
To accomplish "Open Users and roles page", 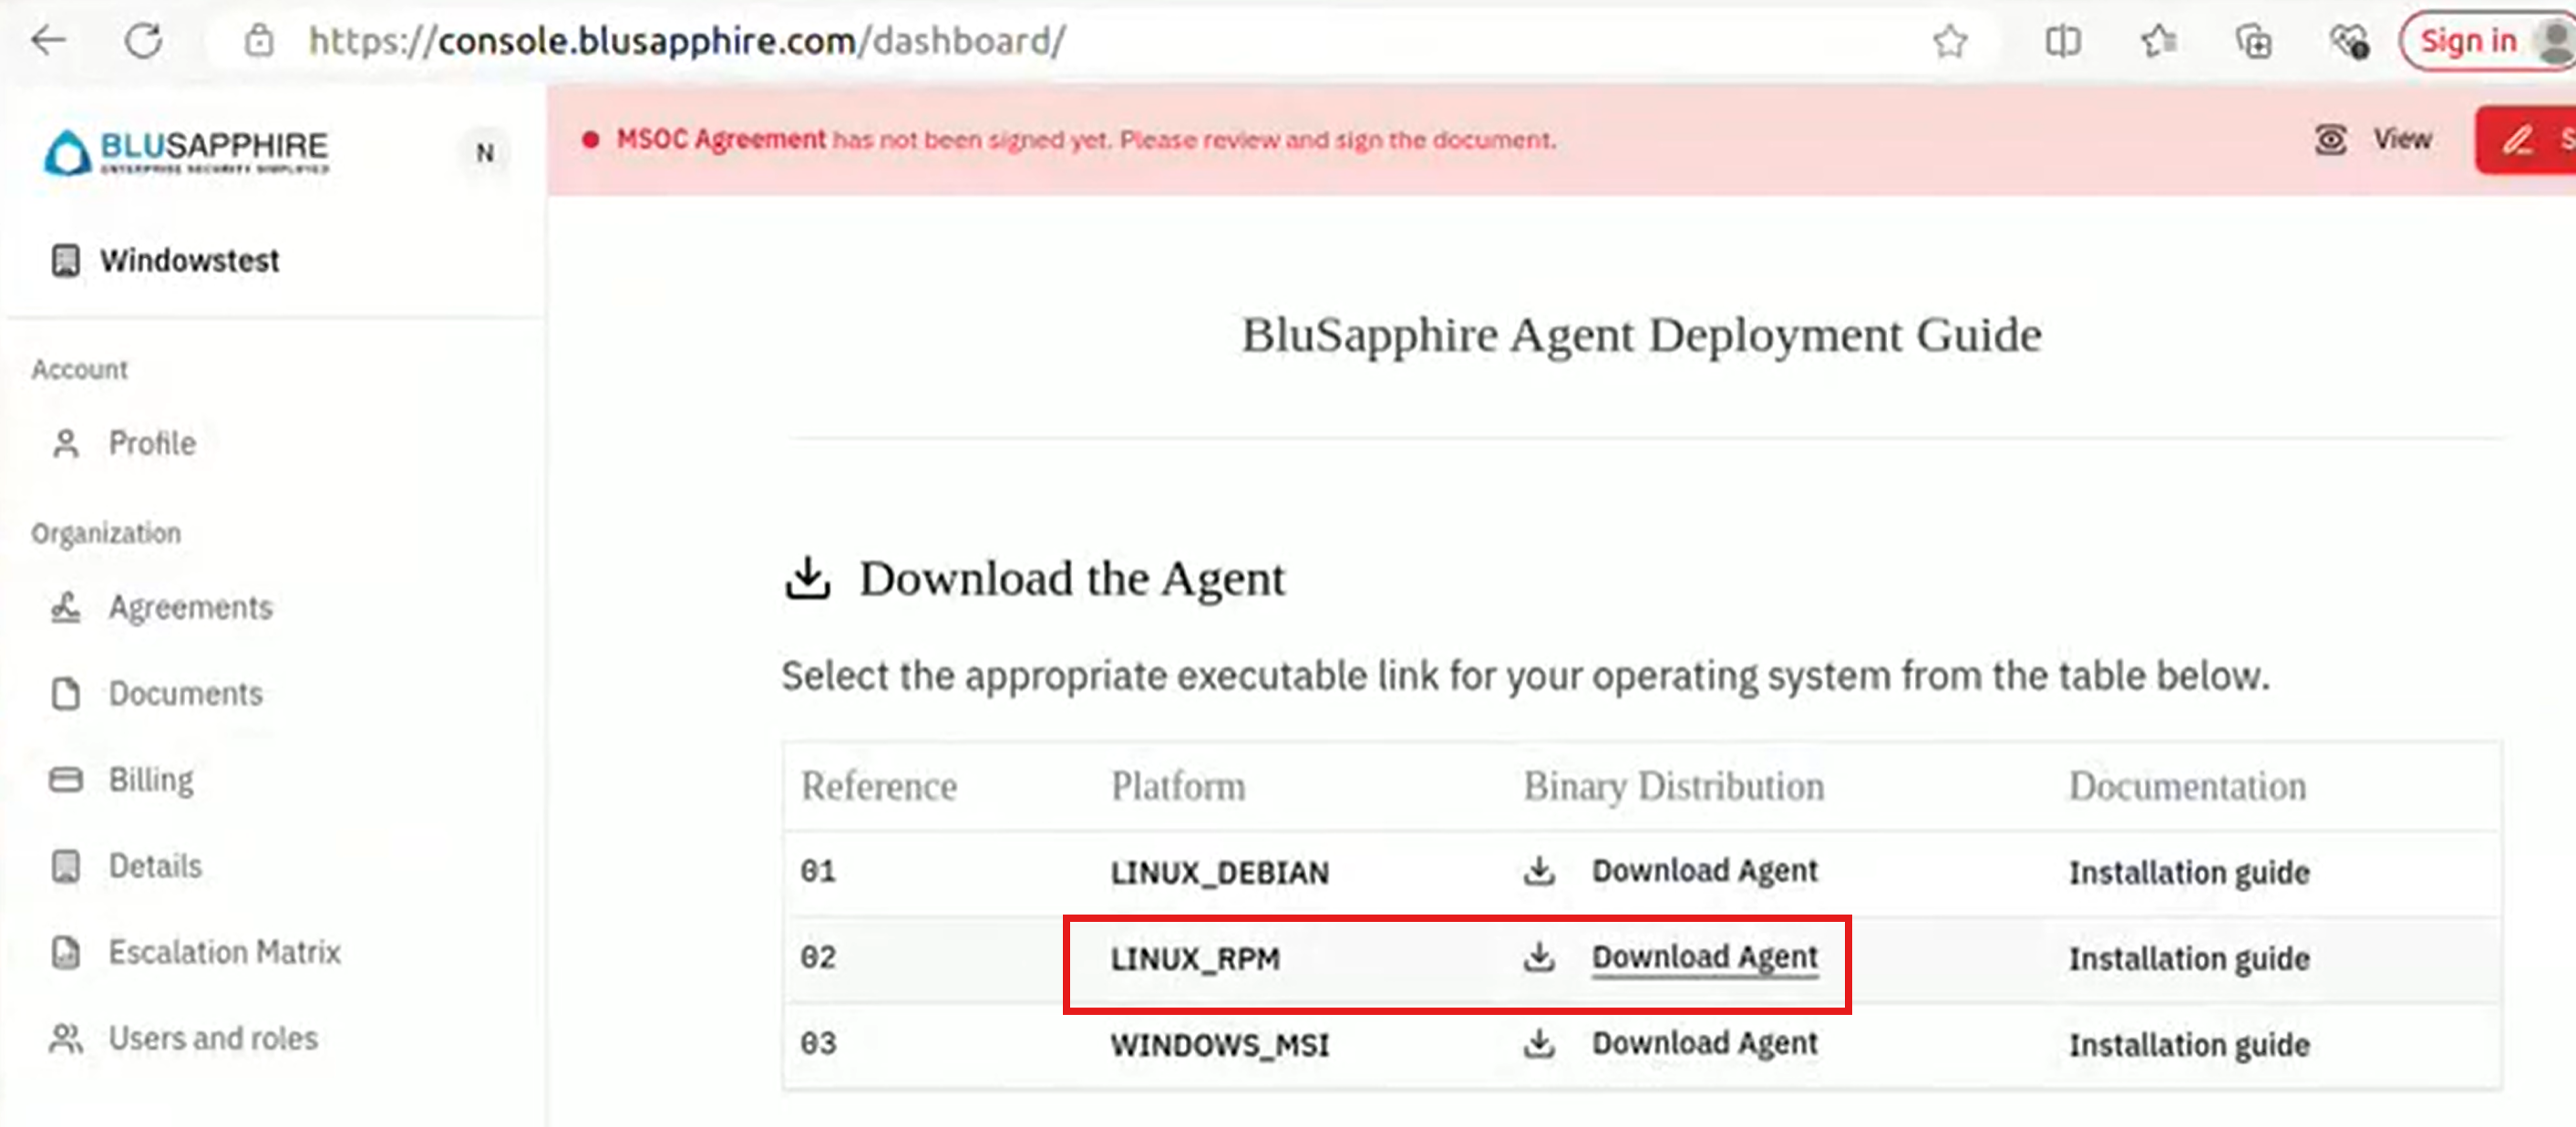I will click(213, 1038).
